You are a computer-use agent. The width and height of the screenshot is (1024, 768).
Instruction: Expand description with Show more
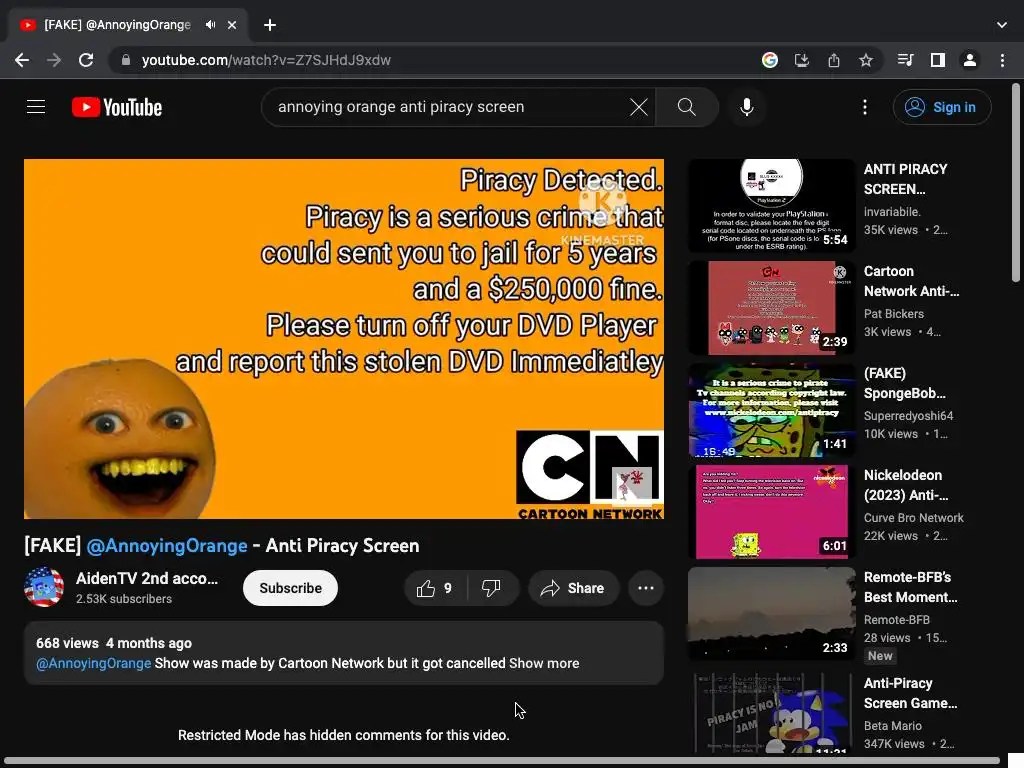[x=544, y=663]
